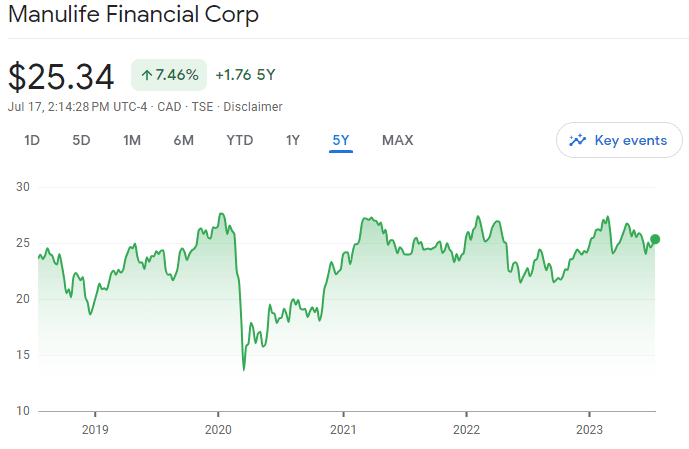Click the $25.34 price text

pyautogui.click(x=61, y=76)
